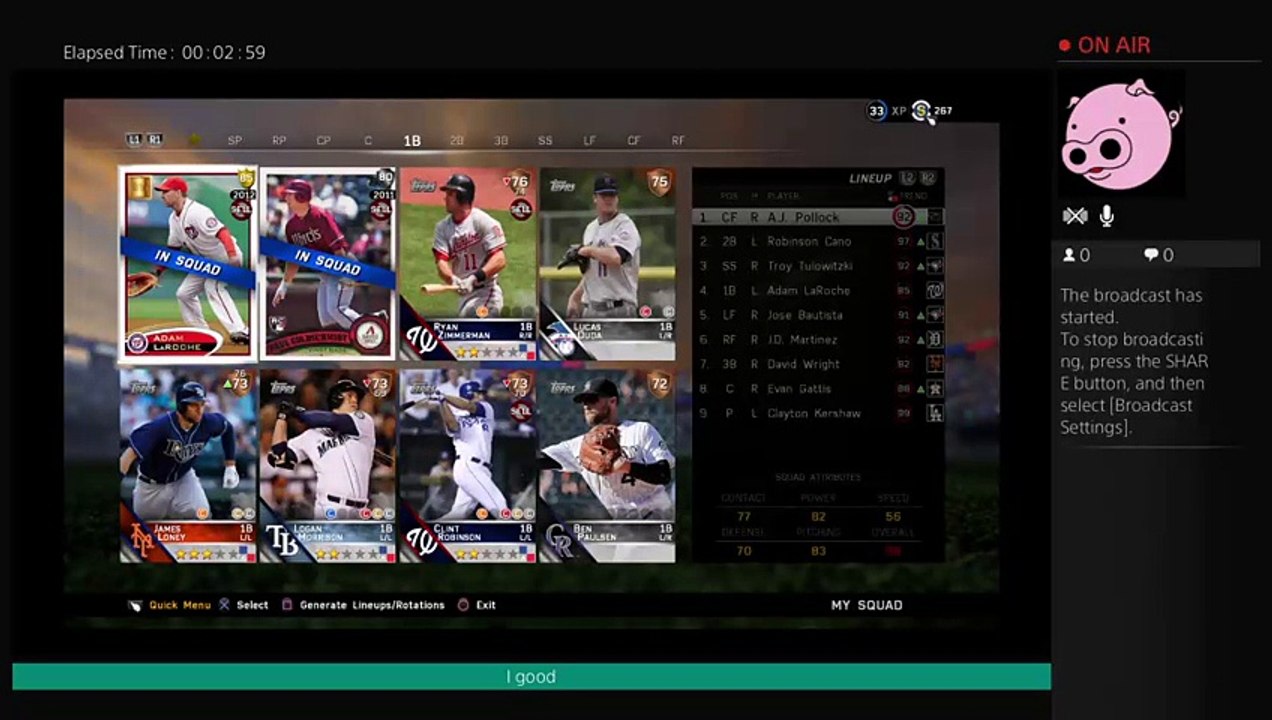Open the Quick Menu prompt
The width and height of the screenshot is (1272, 720).
pos(170,605)
